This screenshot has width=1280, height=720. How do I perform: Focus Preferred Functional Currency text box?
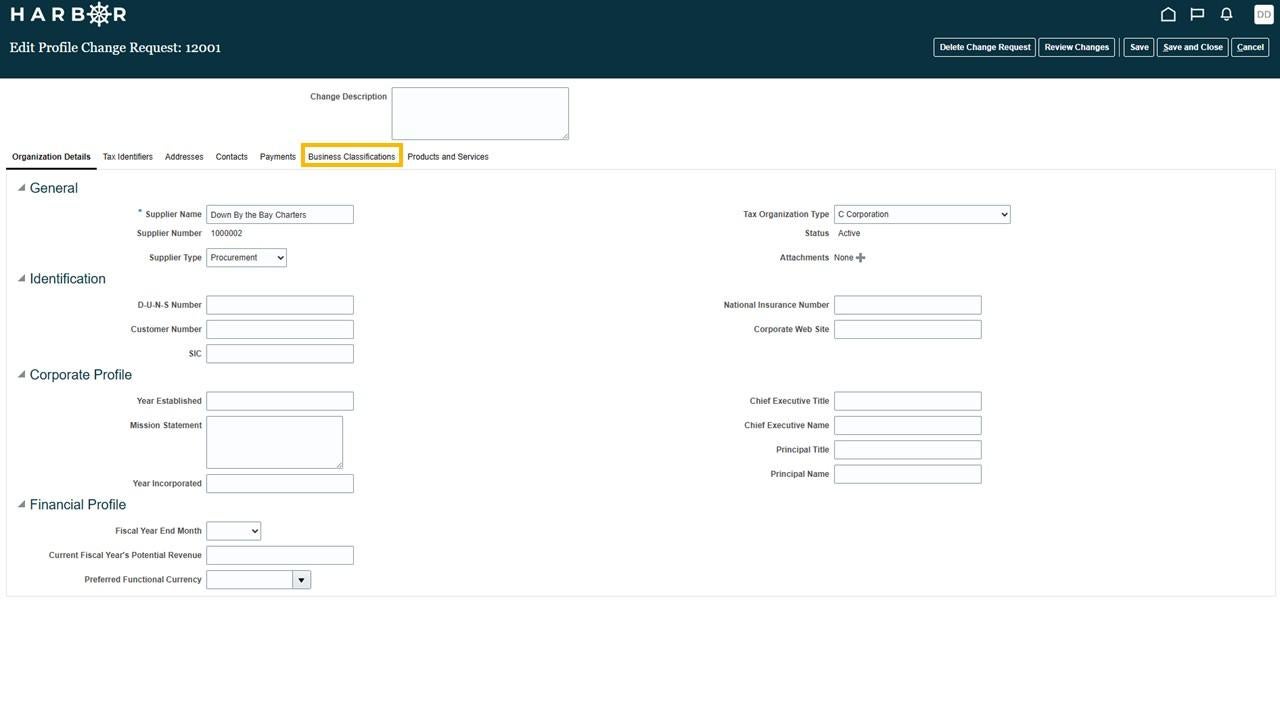click(x=250, y=580)
